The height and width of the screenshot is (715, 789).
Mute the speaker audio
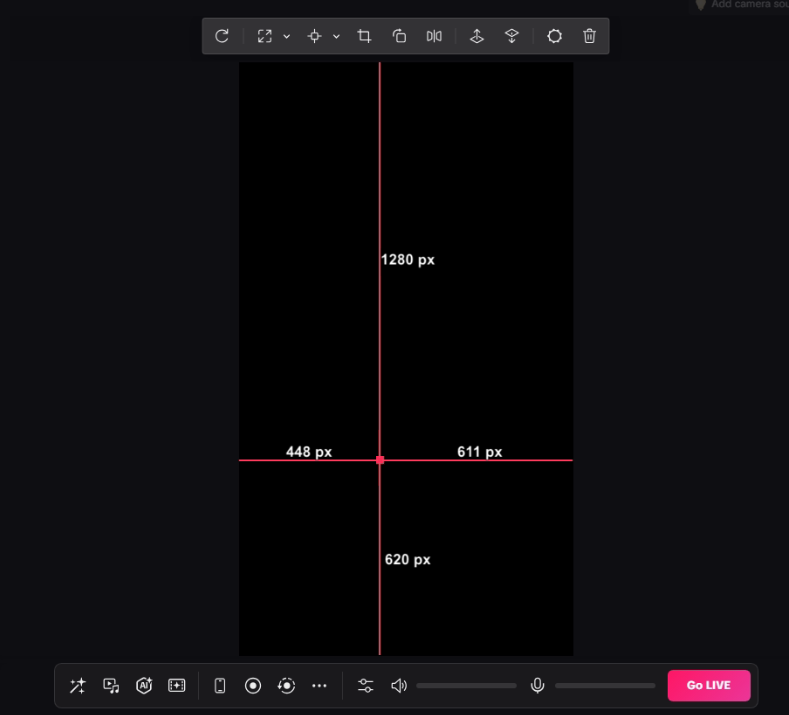click(x=399, y=685)
